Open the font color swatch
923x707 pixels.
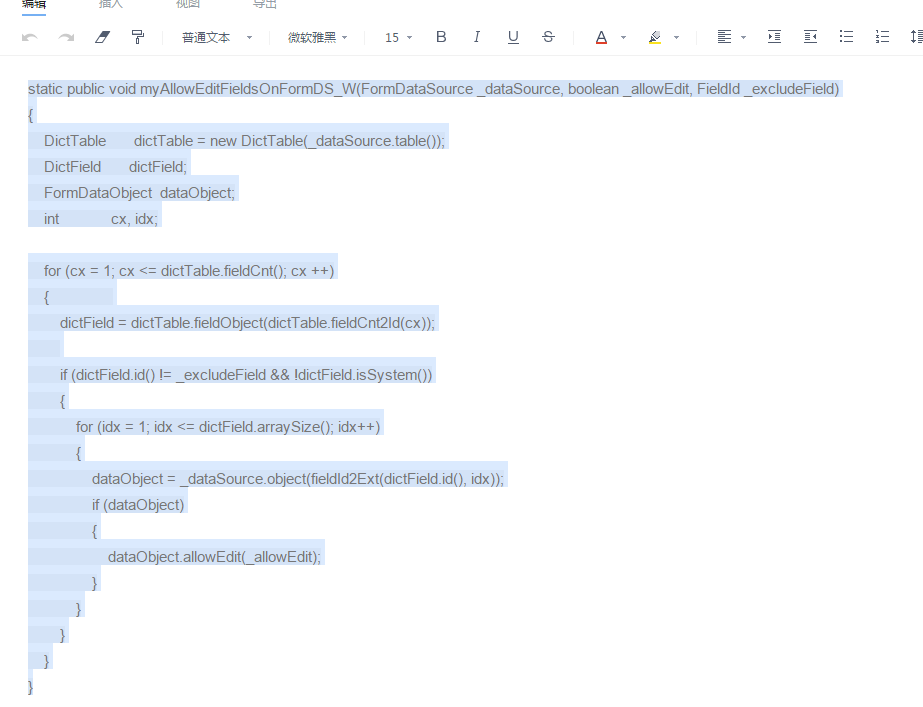coord(600,36)
